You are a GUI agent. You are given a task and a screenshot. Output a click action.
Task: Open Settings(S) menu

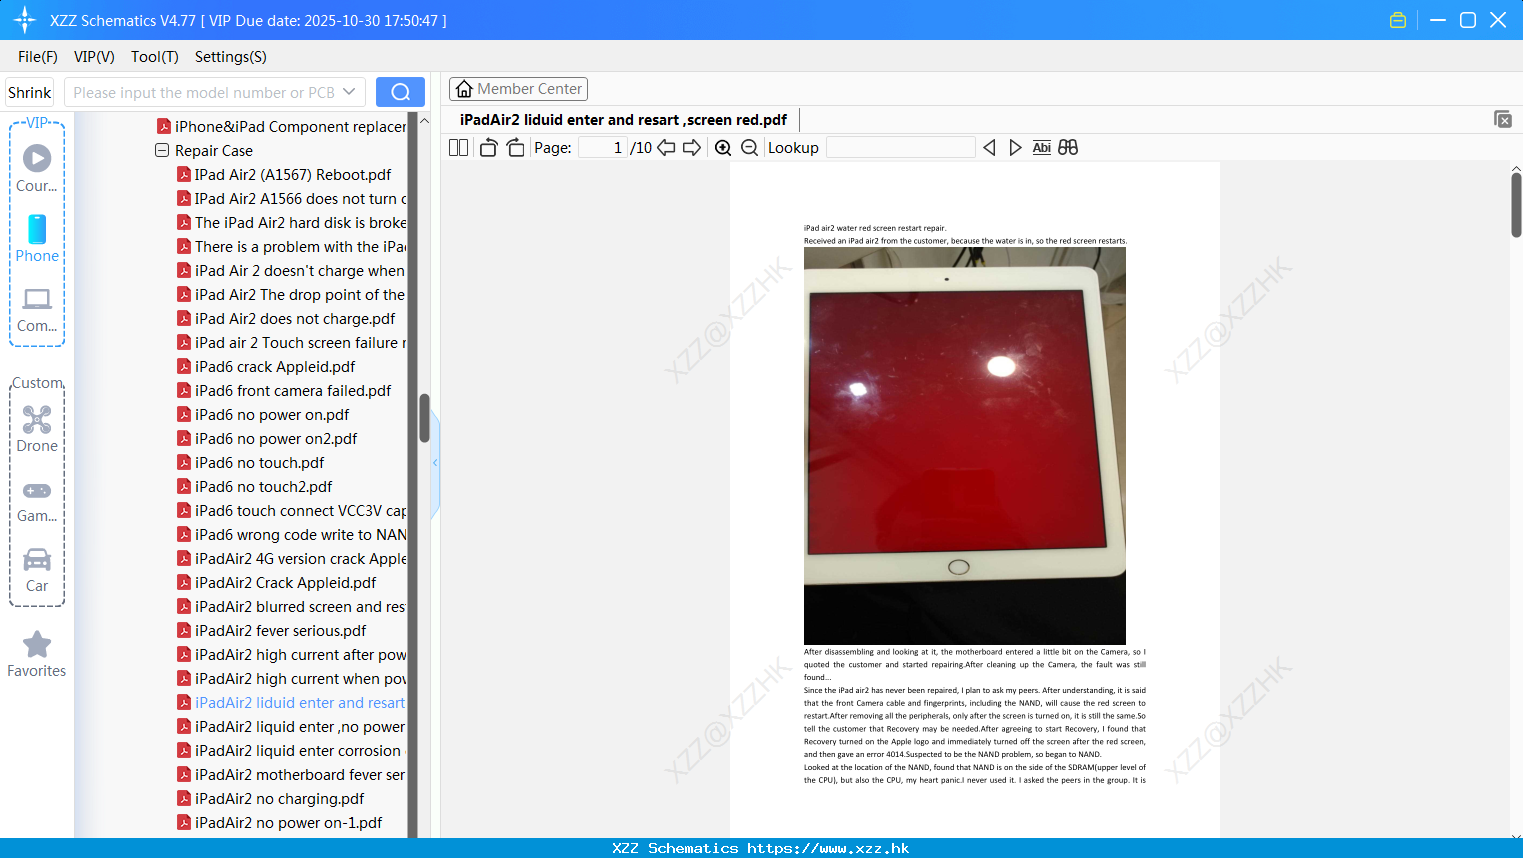pyautogui.click(x=231, y=57)
